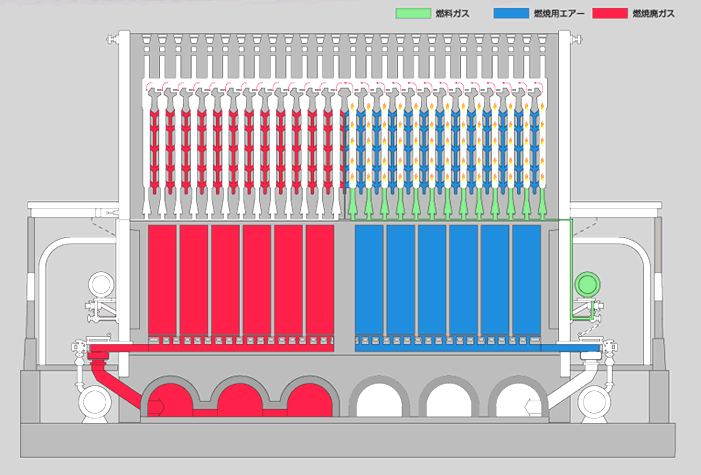
Task: Click the white arrow in the rightmost flue arch
Action: (533, 407)
